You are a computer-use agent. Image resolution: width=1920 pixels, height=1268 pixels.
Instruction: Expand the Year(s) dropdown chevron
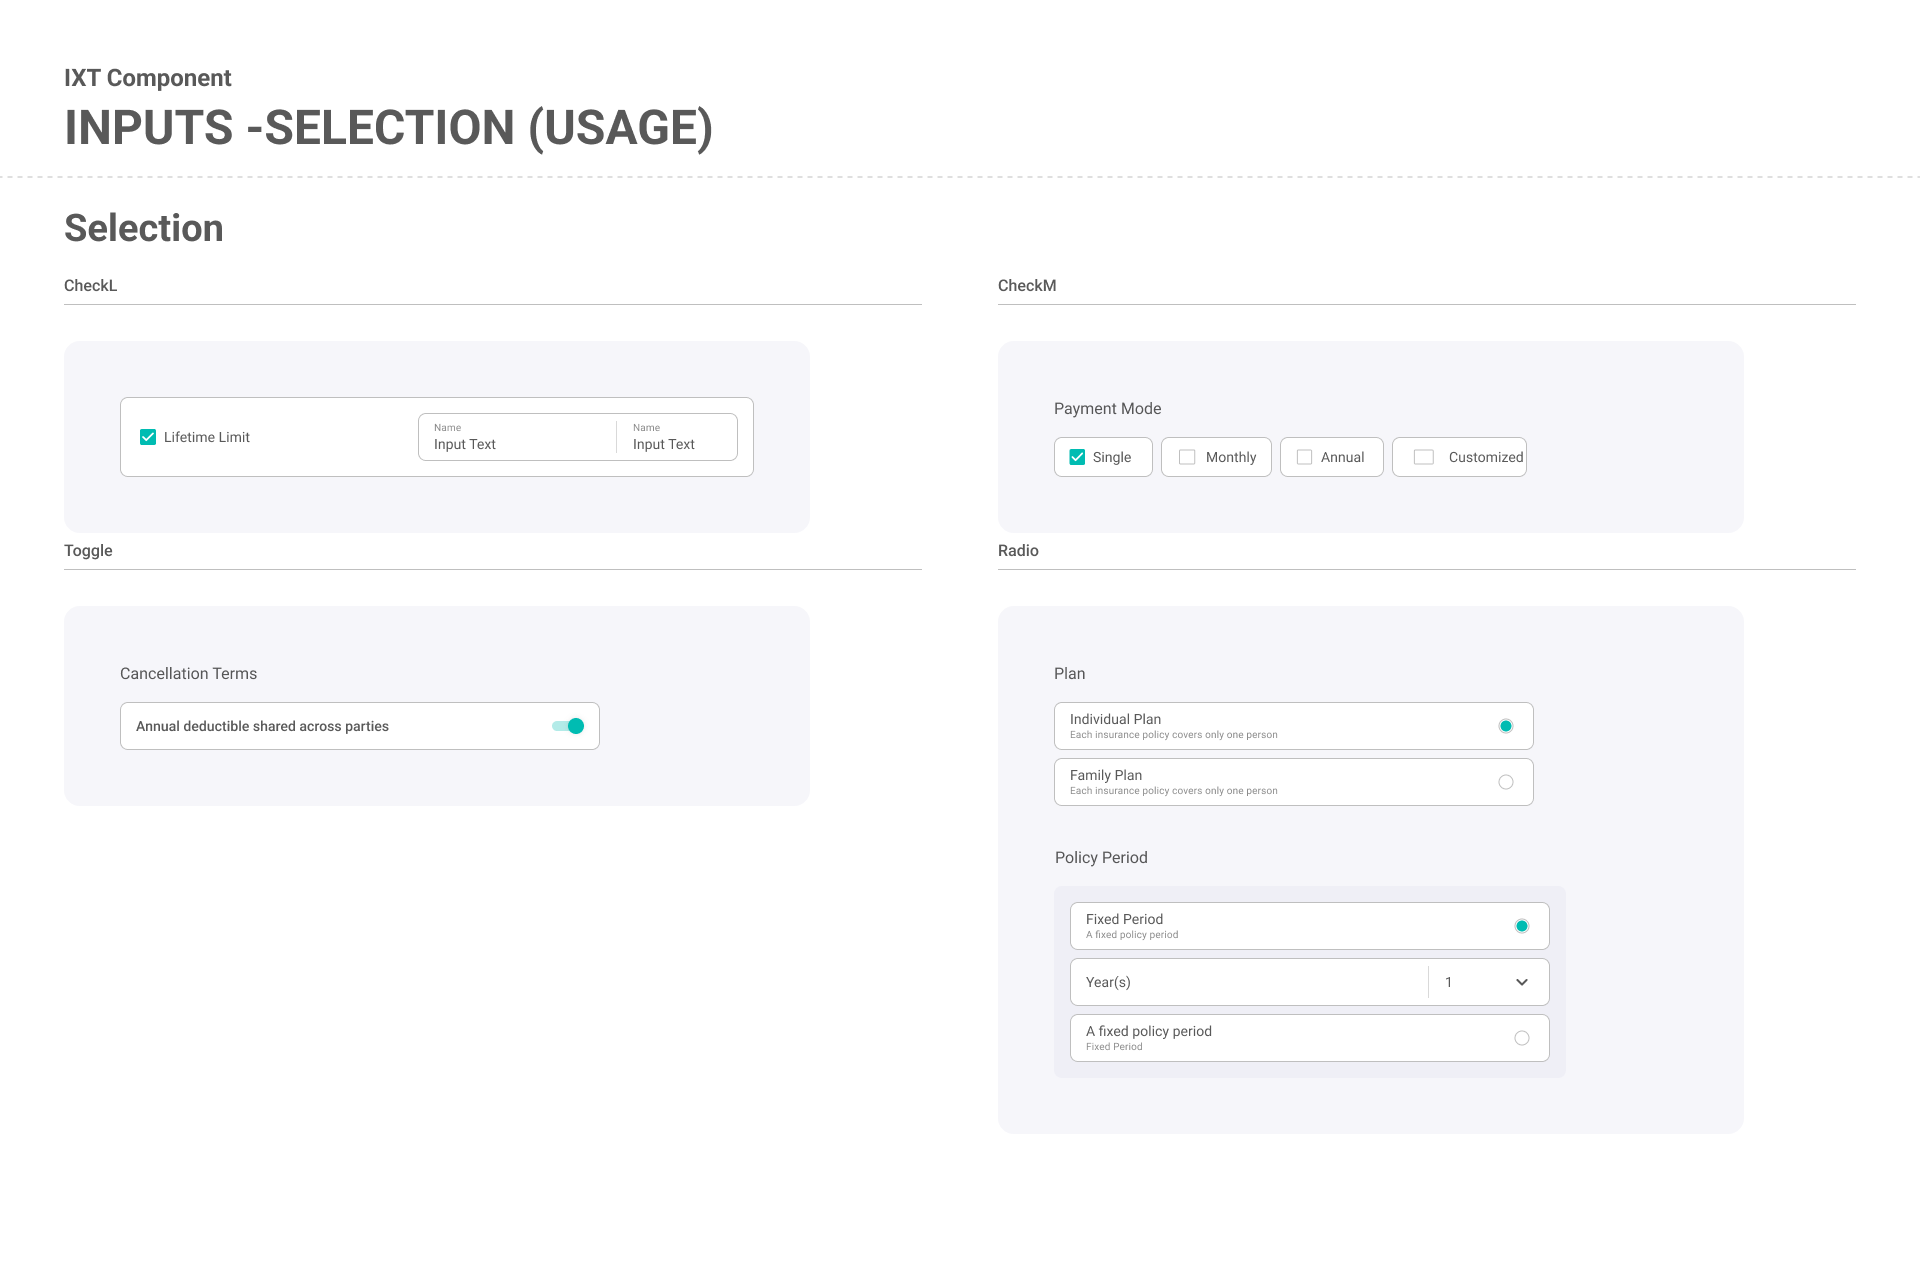click(1522, 982)
